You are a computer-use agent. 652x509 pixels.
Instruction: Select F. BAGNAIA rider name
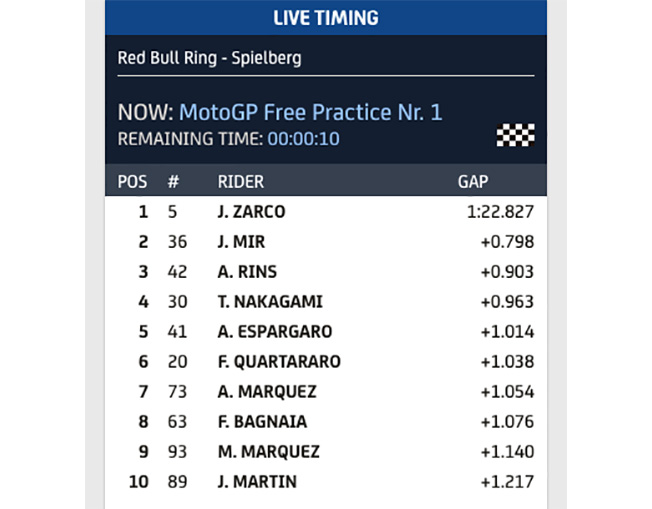262,421
